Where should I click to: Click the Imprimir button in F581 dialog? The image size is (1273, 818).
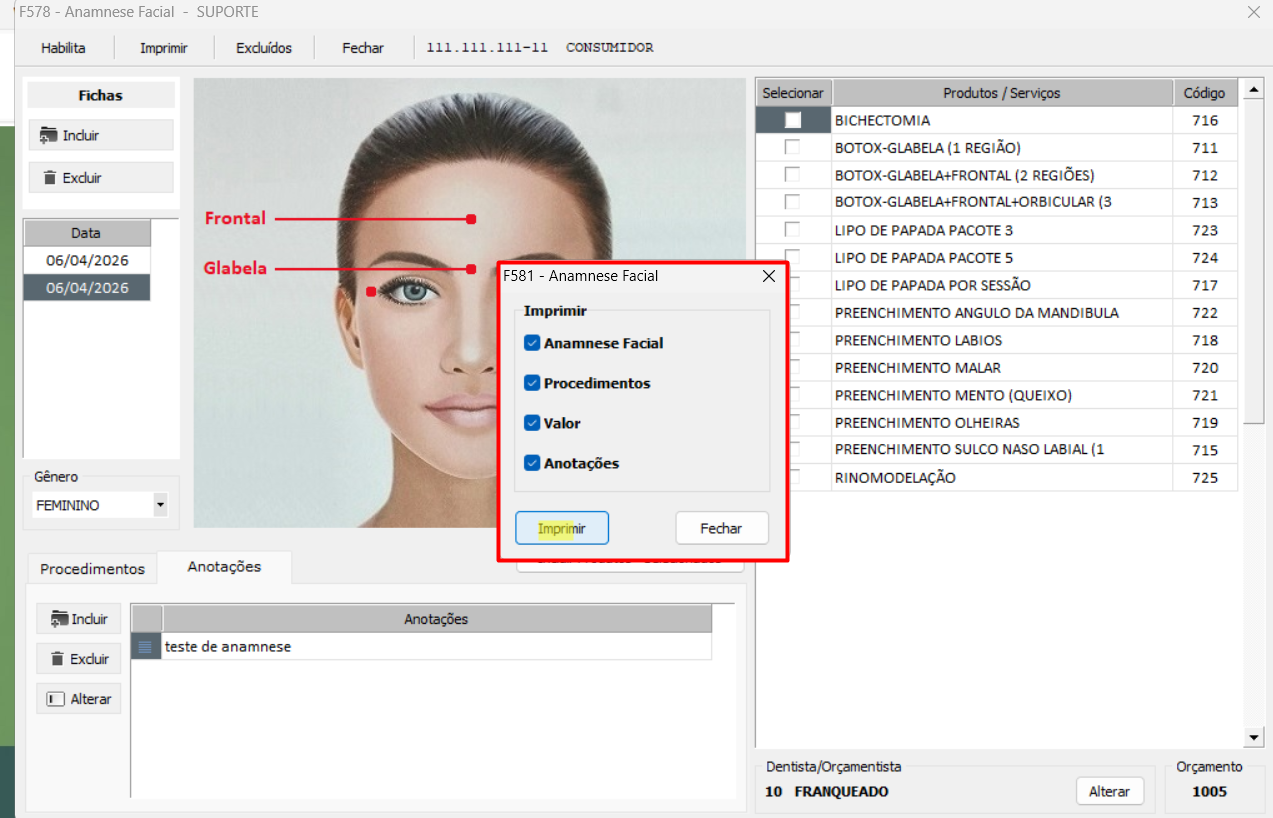(562, 528)
